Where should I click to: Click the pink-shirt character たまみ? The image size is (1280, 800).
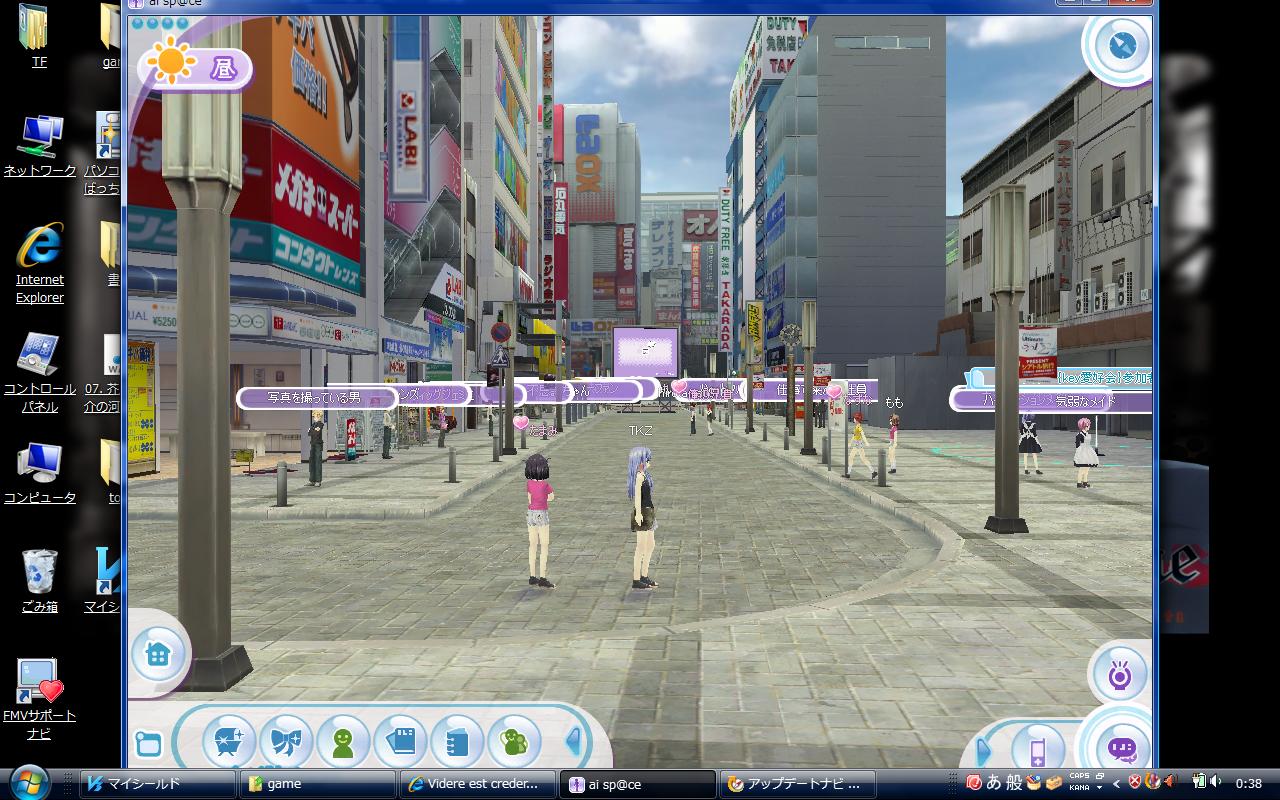pos(540,518)
